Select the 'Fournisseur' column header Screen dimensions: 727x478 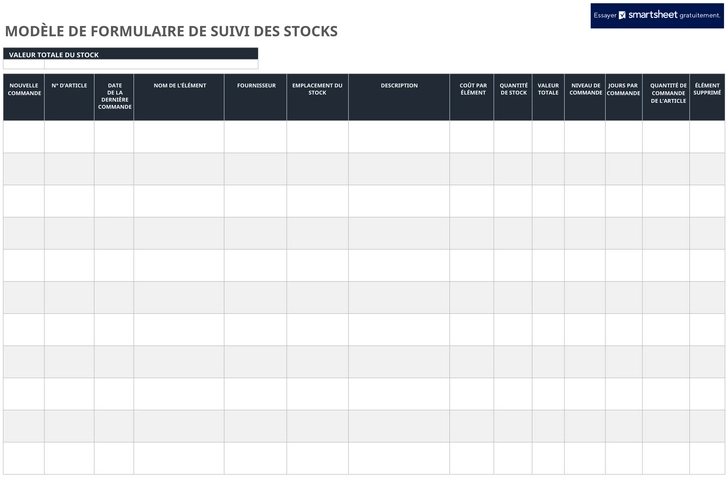(255, 97)
